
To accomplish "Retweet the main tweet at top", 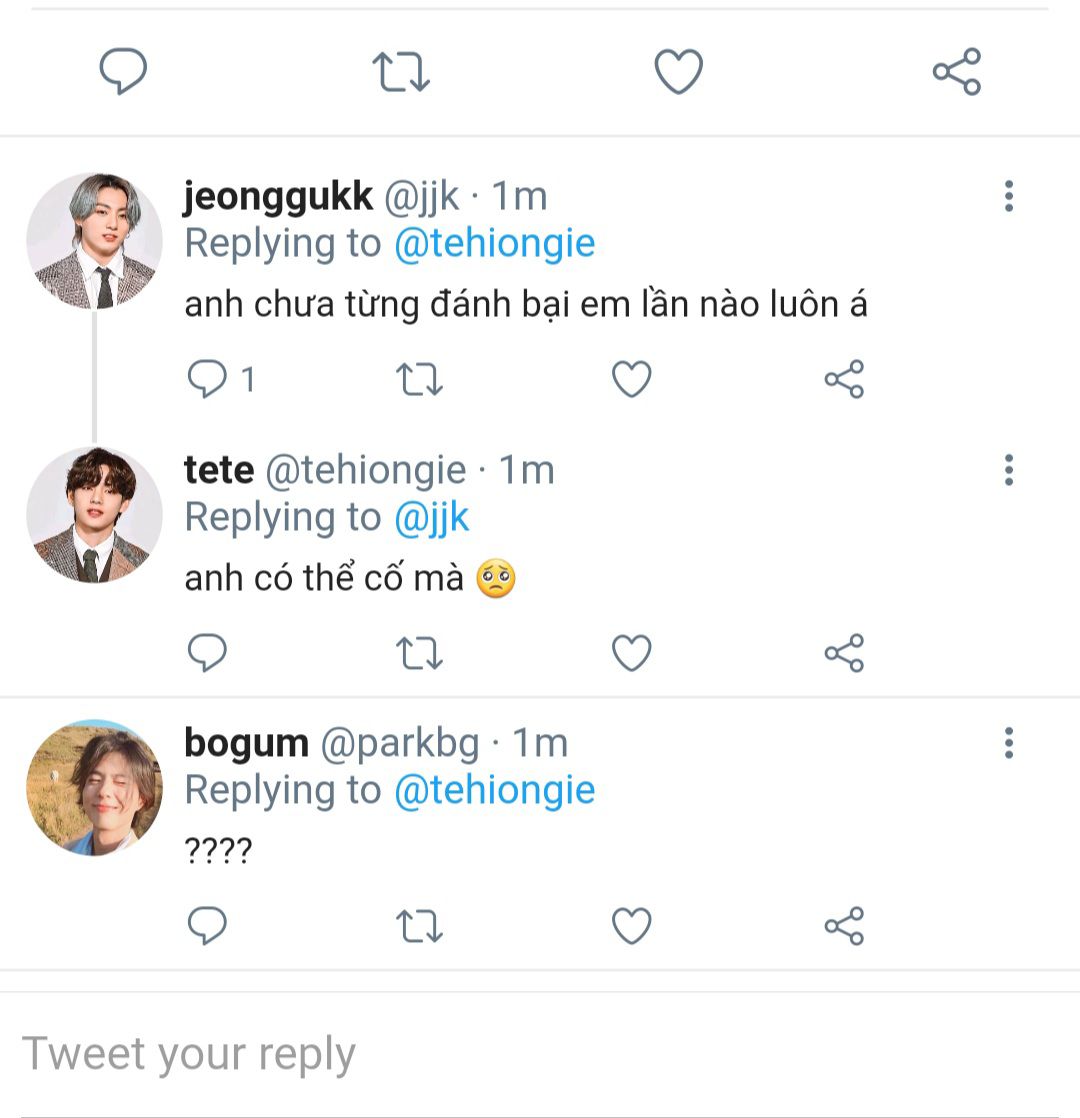I will click(401, 73).
